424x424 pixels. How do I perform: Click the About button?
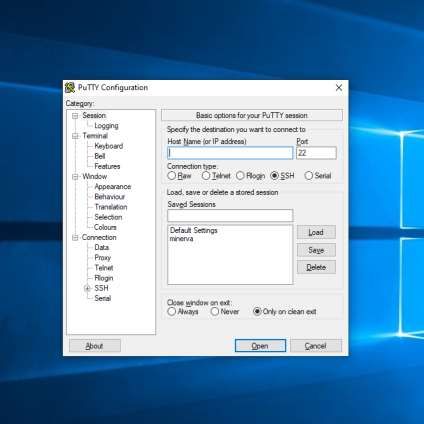pyautogui.click(x=95, y=346)
